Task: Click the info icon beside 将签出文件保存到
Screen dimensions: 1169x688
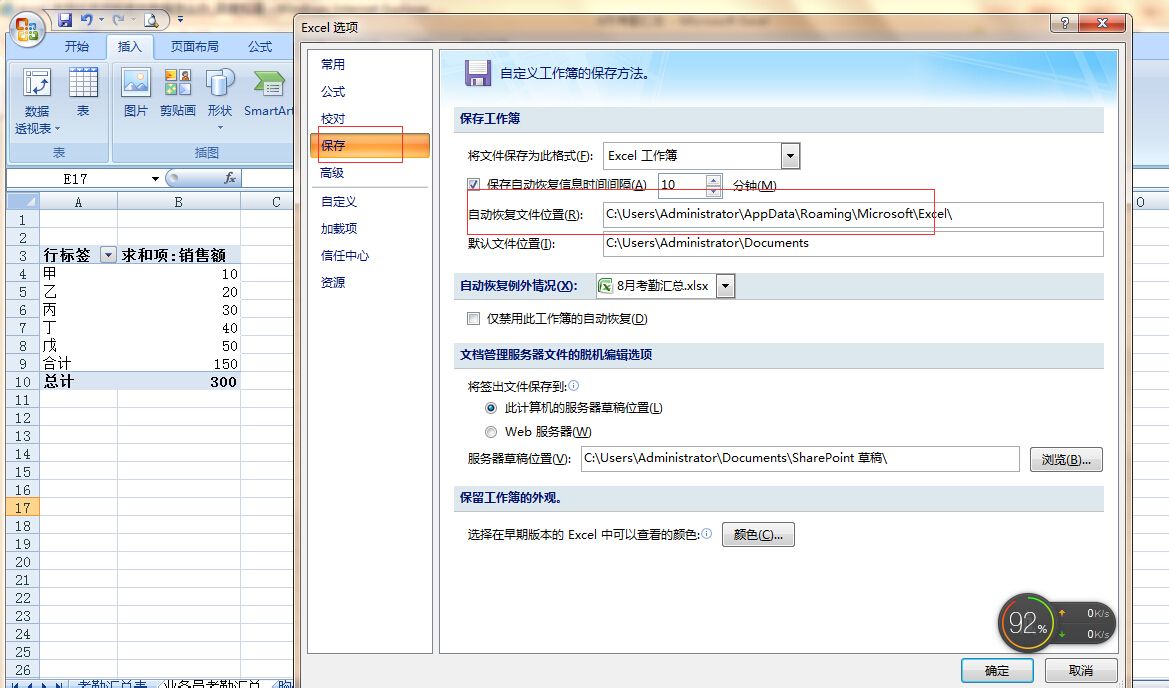Action: [573, 385]
